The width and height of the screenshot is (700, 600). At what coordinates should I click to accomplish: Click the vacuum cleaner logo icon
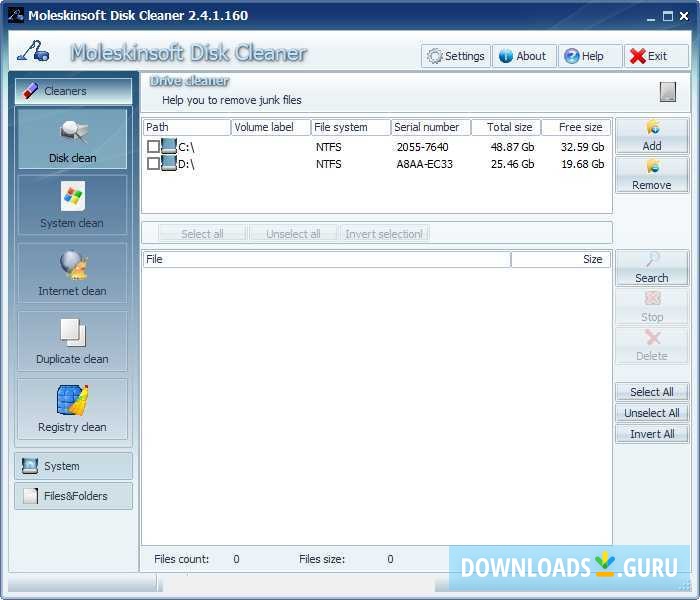tap(33, 51)
